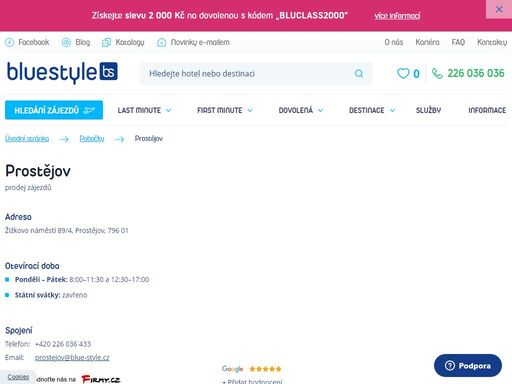This screenshot has height=384, width=512.
Task: Expand the Destinace dropdown chevron
Action: point(392,110)
